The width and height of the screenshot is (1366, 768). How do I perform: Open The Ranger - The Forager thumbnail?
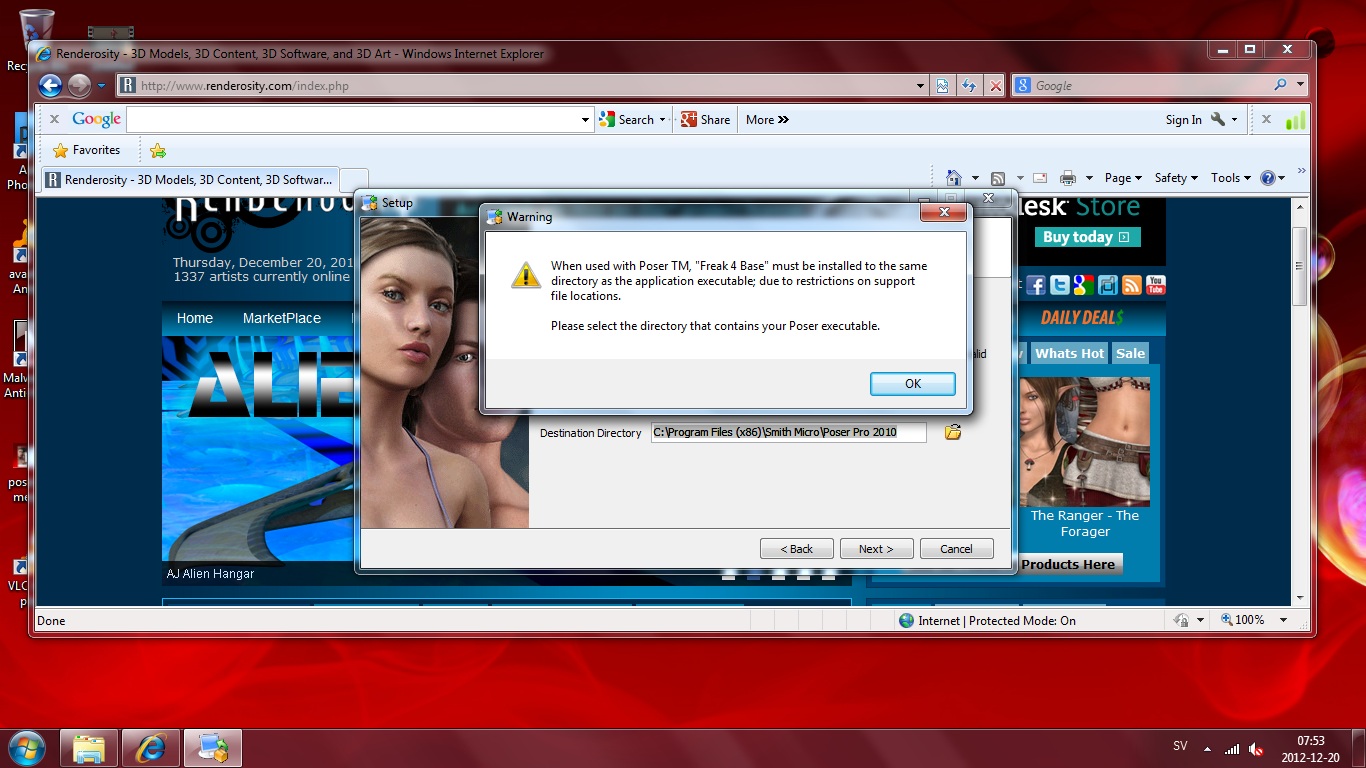click(x=1085, y=441)
